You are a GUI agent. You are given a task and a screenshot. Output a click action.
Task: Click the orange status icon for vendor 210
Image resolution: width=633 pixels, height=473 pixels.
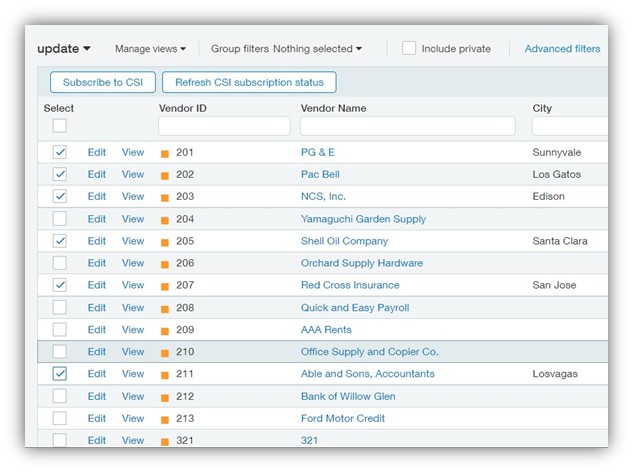tap(165, 353)
